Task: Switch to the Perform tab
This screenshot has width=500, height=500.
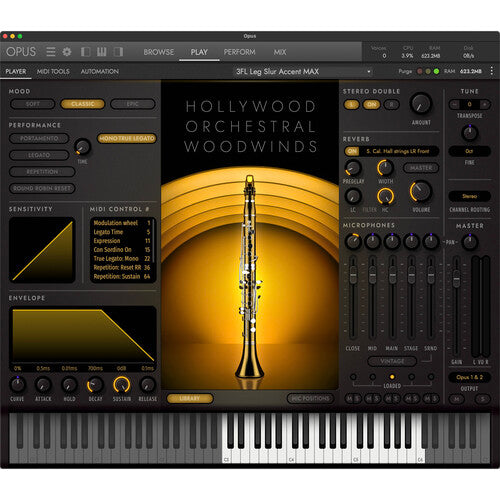Action: [x=239, y=52]
